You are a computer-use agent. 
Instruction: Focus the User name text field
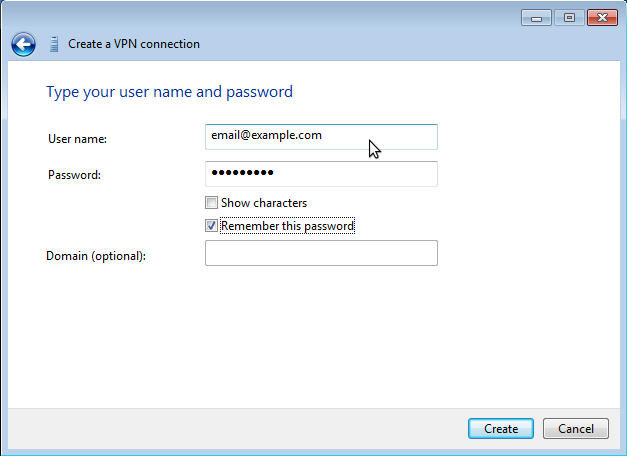(321, 136)
